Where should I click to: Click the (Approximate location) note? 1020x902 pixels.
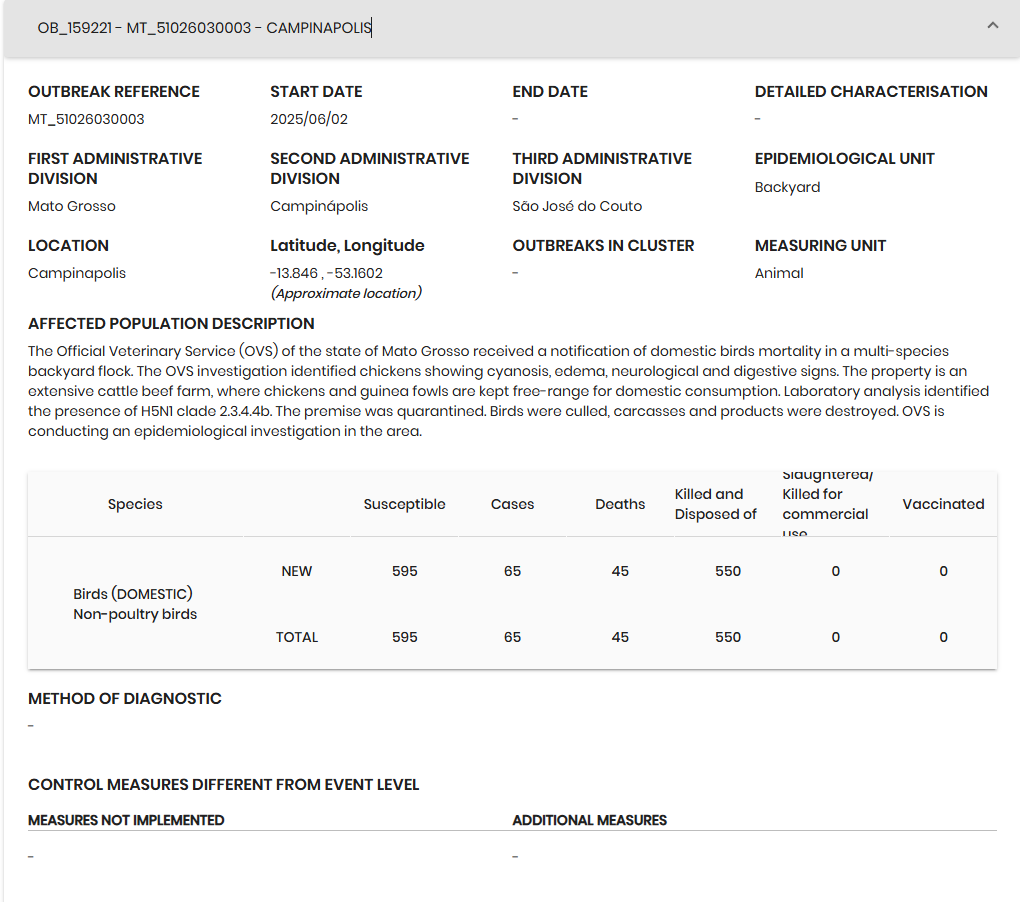(346, 293)
